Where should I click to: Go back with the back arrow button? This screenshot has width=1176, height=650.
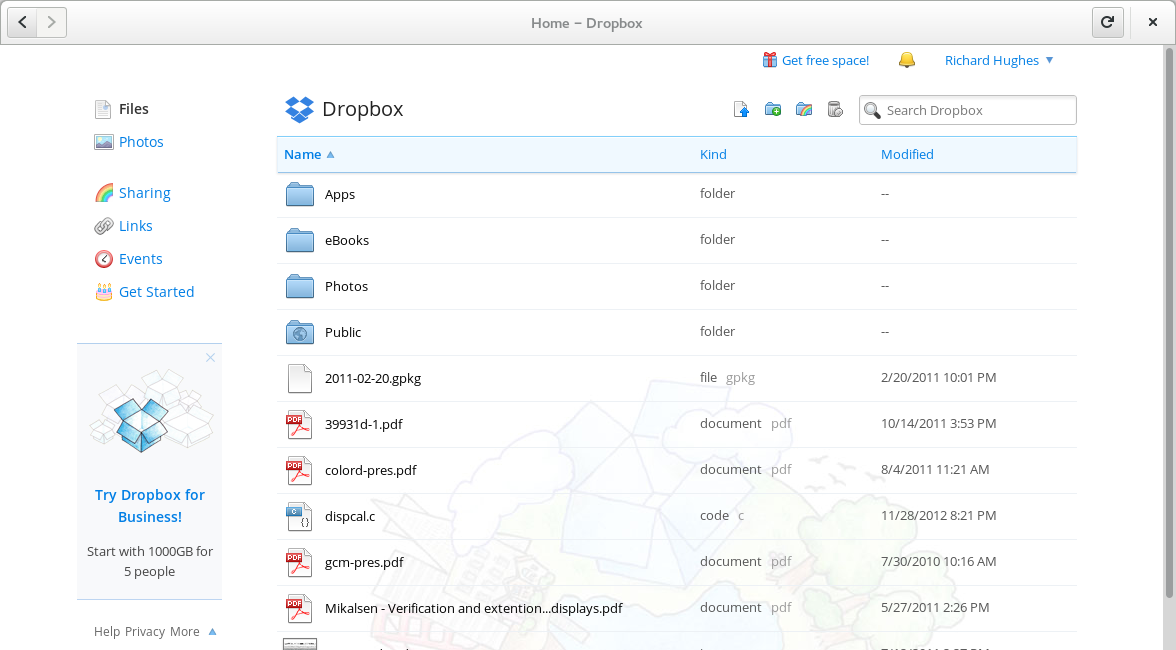tap(22, 22)
